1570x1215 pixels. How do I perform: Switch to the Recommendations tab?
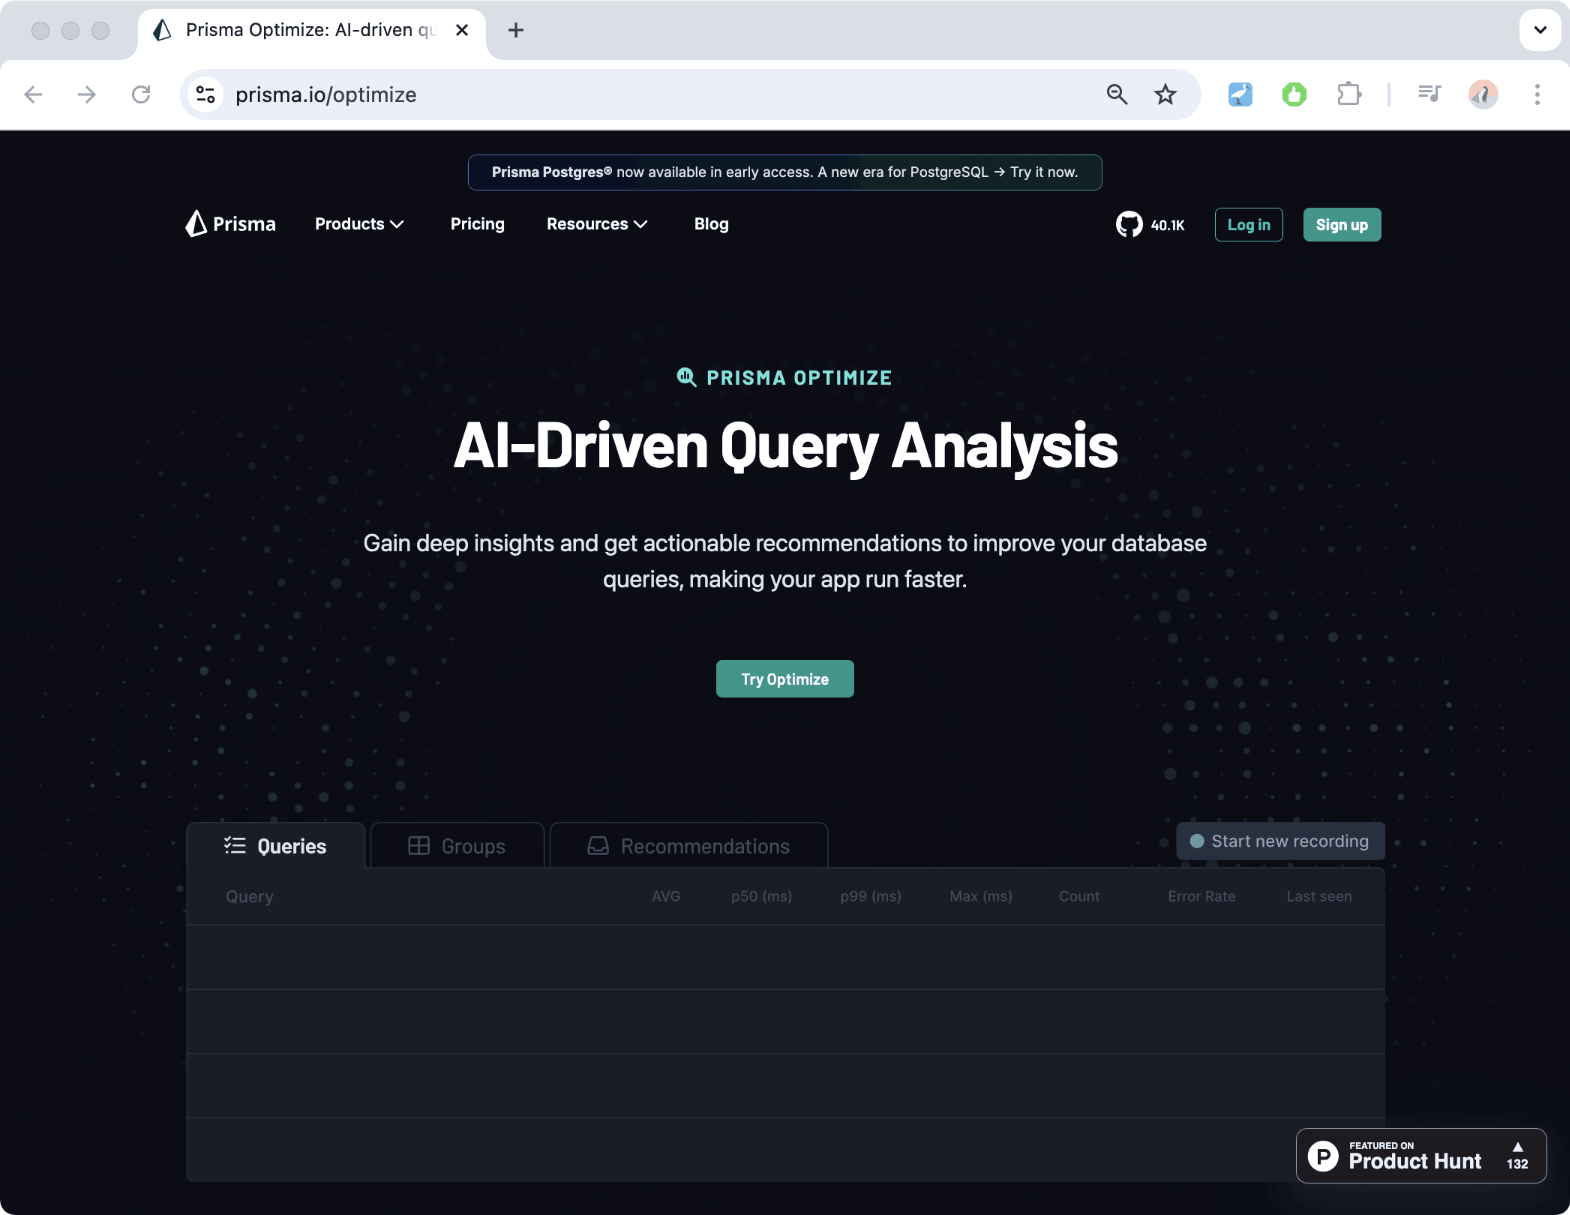click(689, 846)
